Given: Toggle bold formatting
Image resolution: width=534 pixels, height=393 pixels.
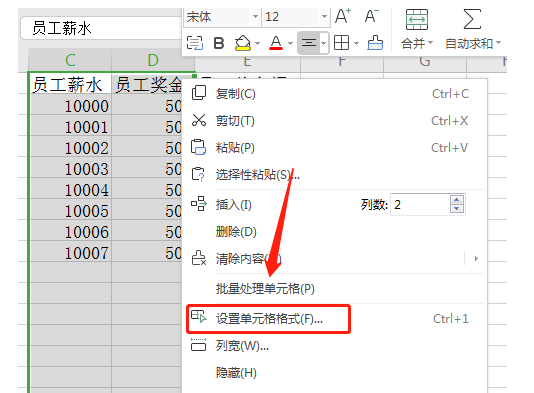Looking at the screenshot, I should point(219,43).
